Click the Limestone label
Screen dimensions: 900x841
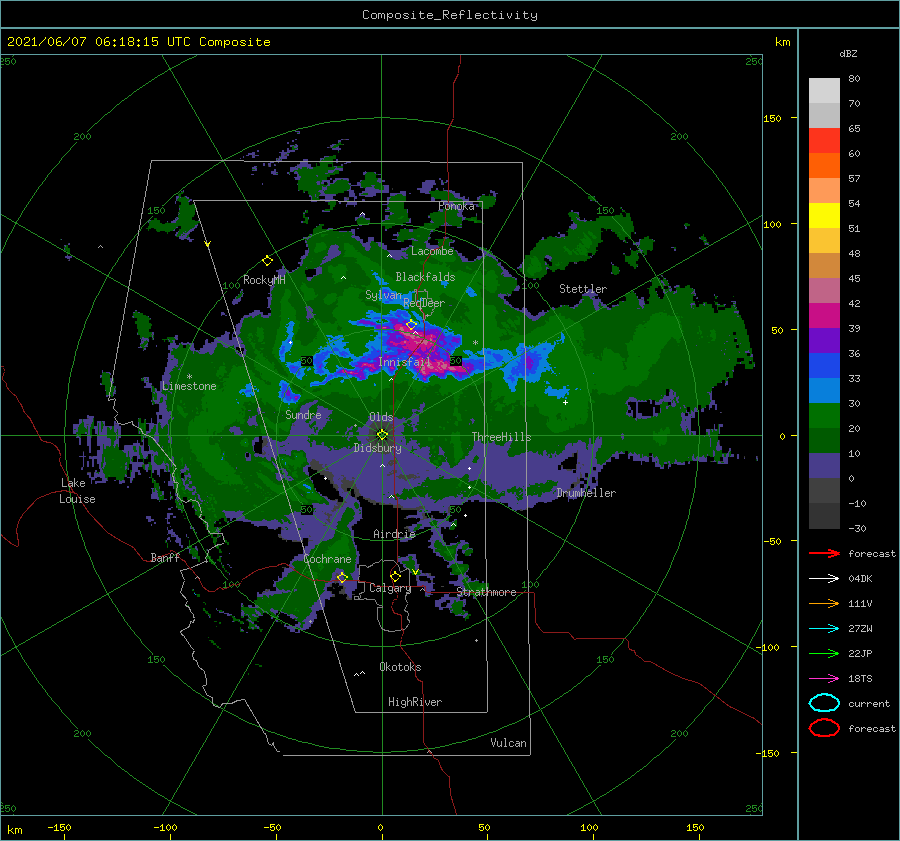coord(189,386)
